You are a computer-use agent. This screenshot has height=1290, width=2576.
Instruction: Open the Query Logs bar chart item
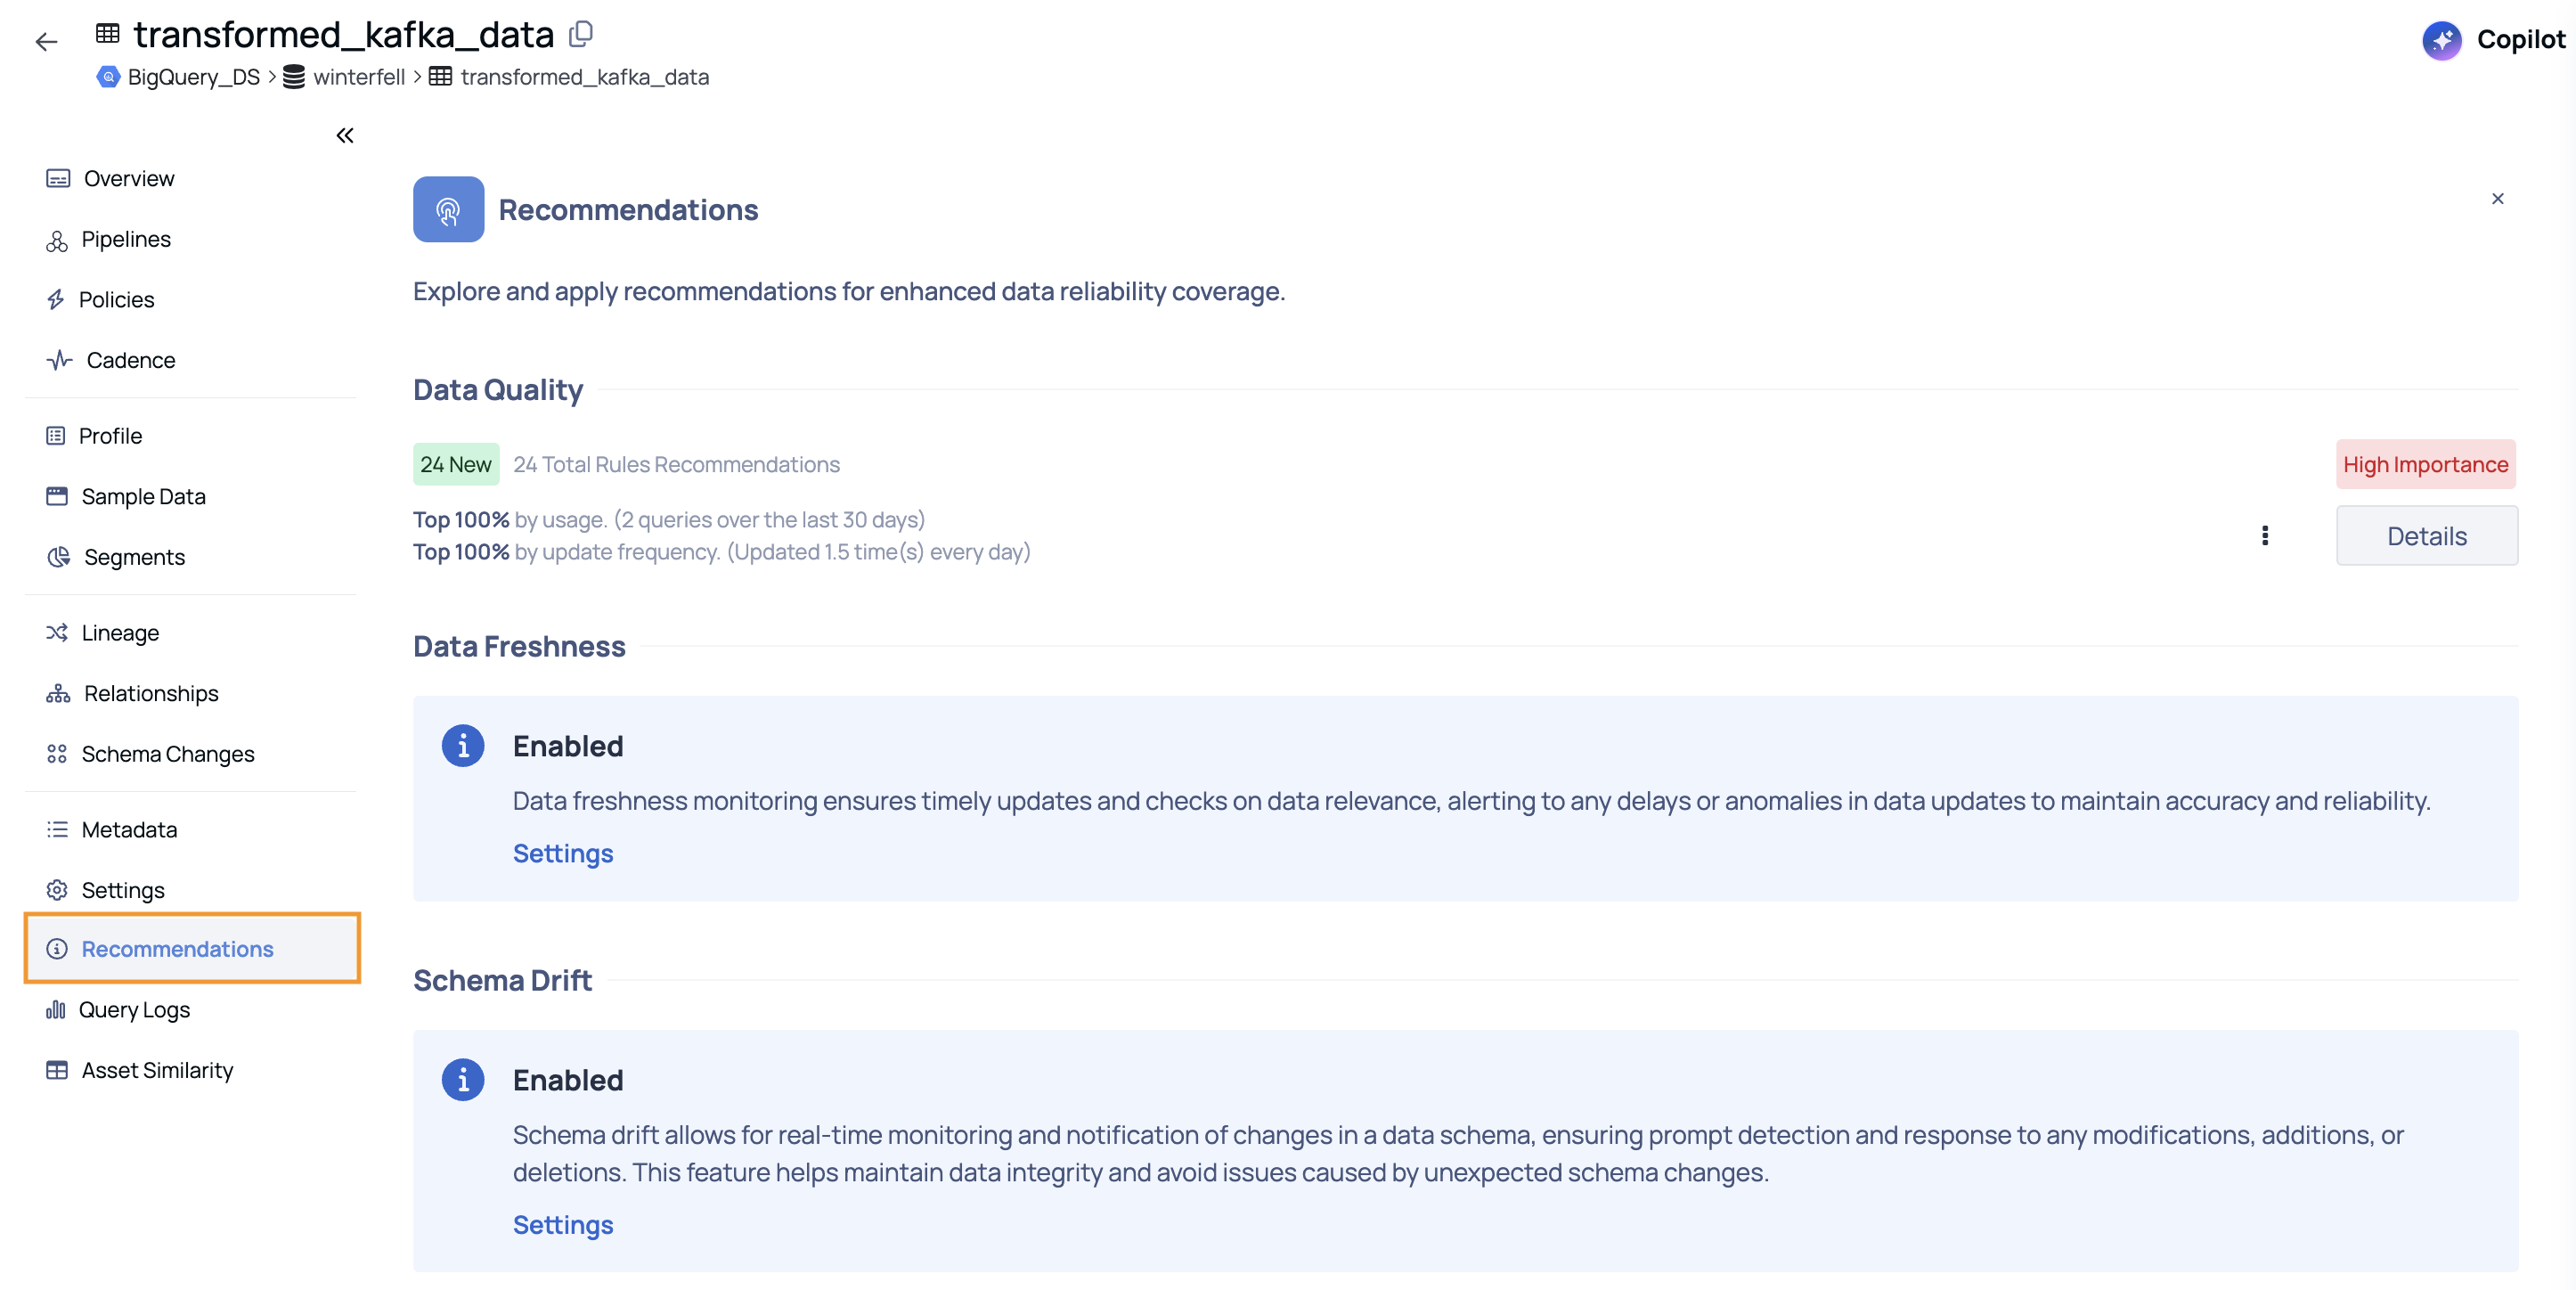click(56, 1009)
